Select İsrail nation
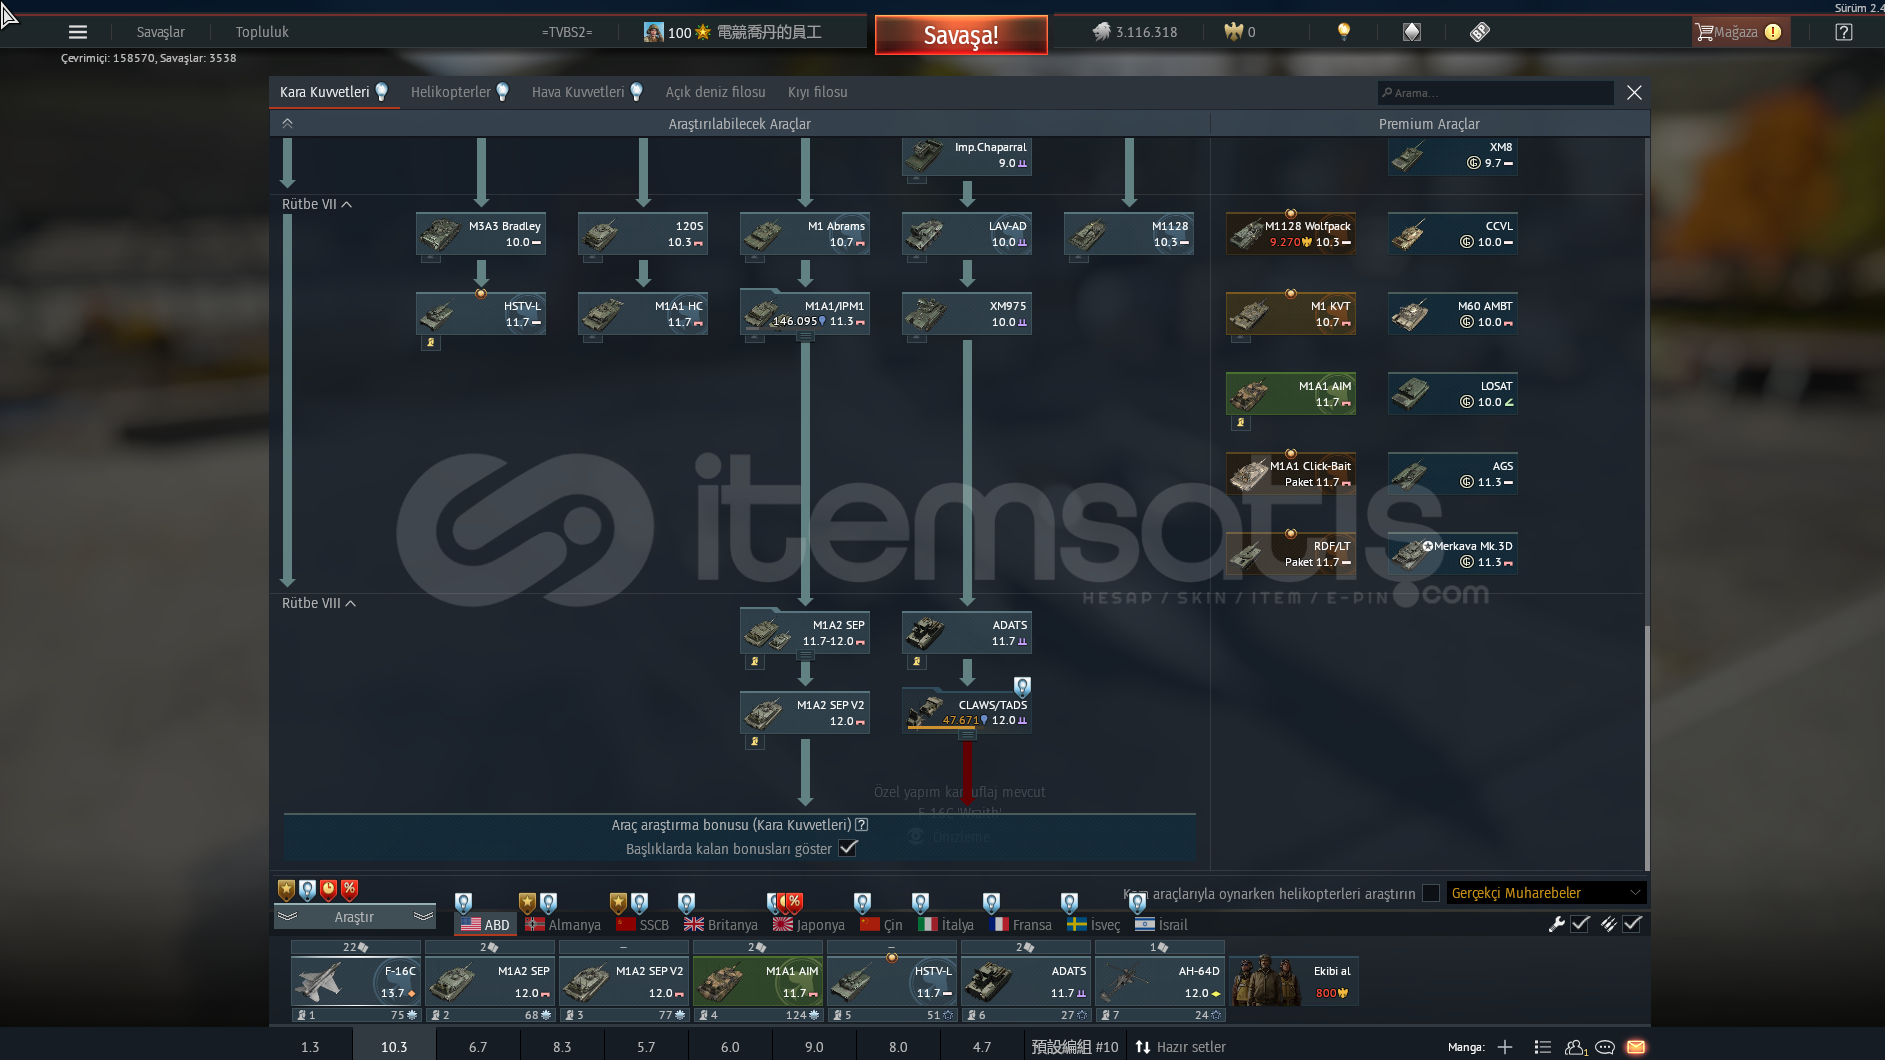1885x1060 pixels. (x=1162, y=925)
